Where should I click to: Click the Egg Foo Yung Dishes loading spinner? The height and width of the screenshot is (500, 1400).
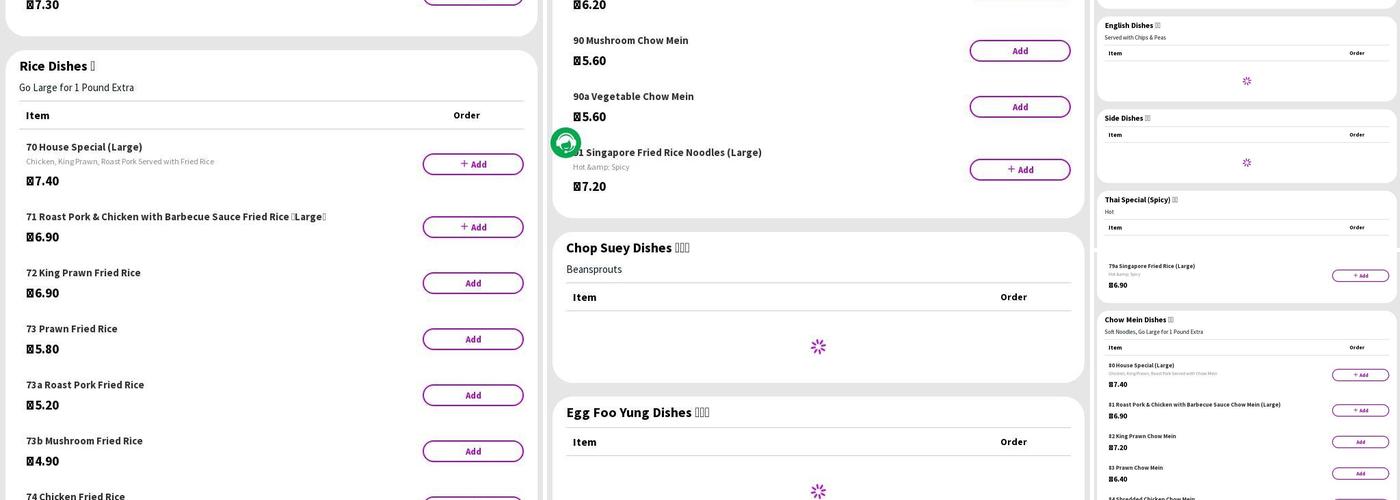click(818, 491)
